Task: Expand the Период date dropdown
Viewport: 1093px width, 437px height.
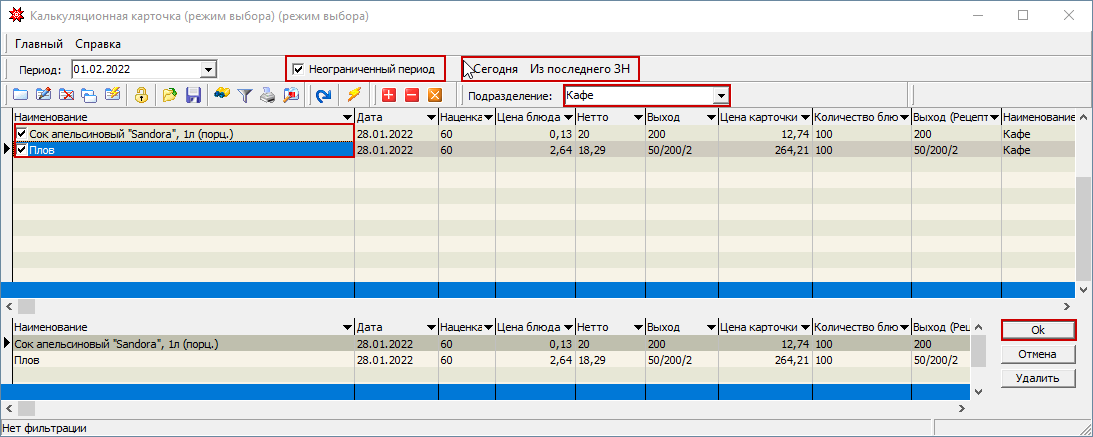Action: tap(208, 70)
